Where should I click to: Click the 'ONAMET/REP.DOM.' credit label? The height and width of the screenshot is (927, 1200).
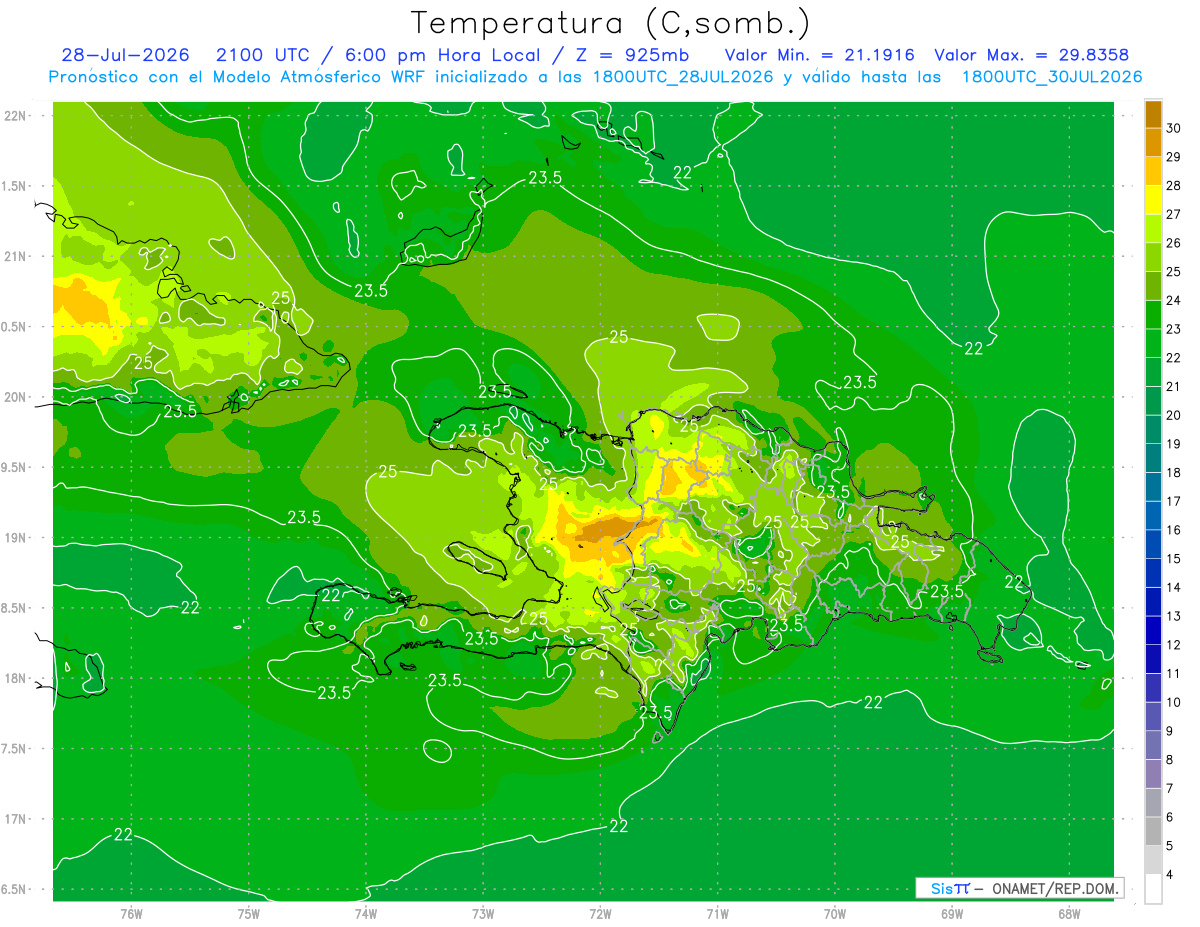(x=1056, y=888)
